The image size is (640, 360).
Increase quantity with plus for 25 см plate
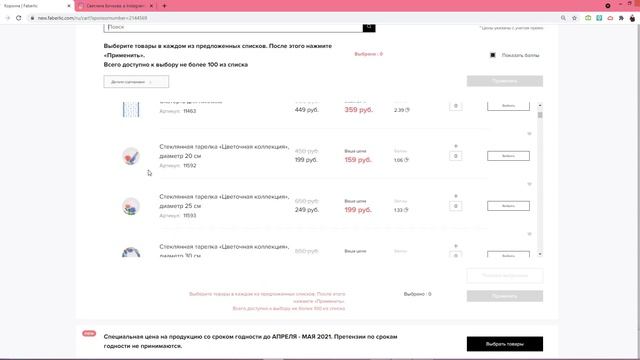coord(456,196)
